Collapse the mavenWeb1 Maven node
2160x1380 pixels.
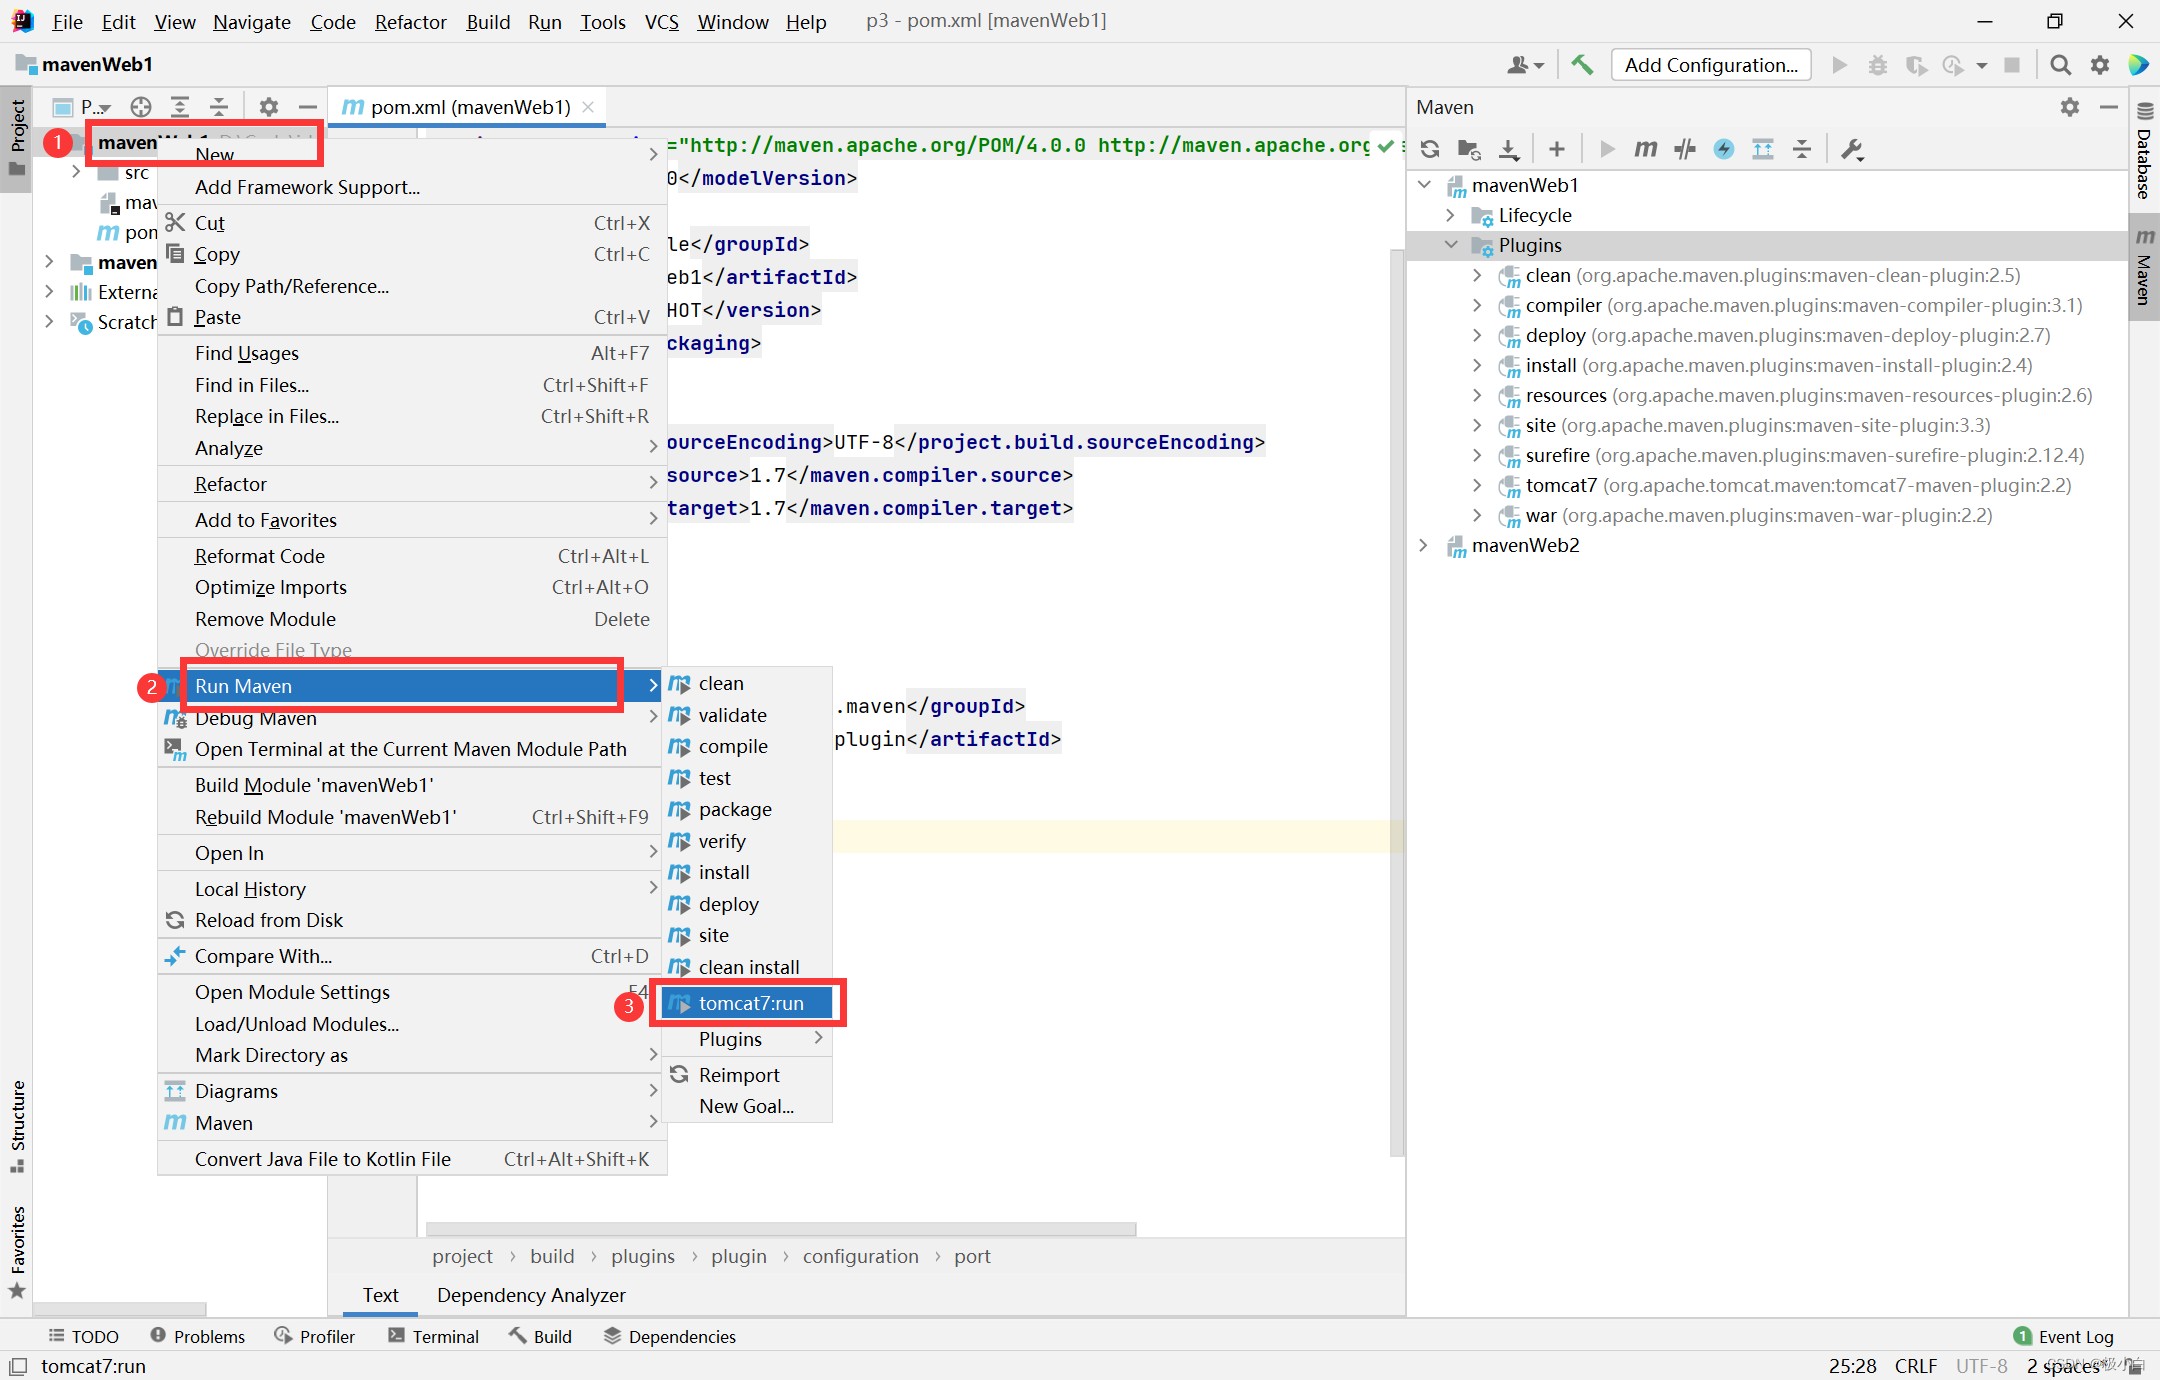pyautogui.click(x=1425, y=185)
